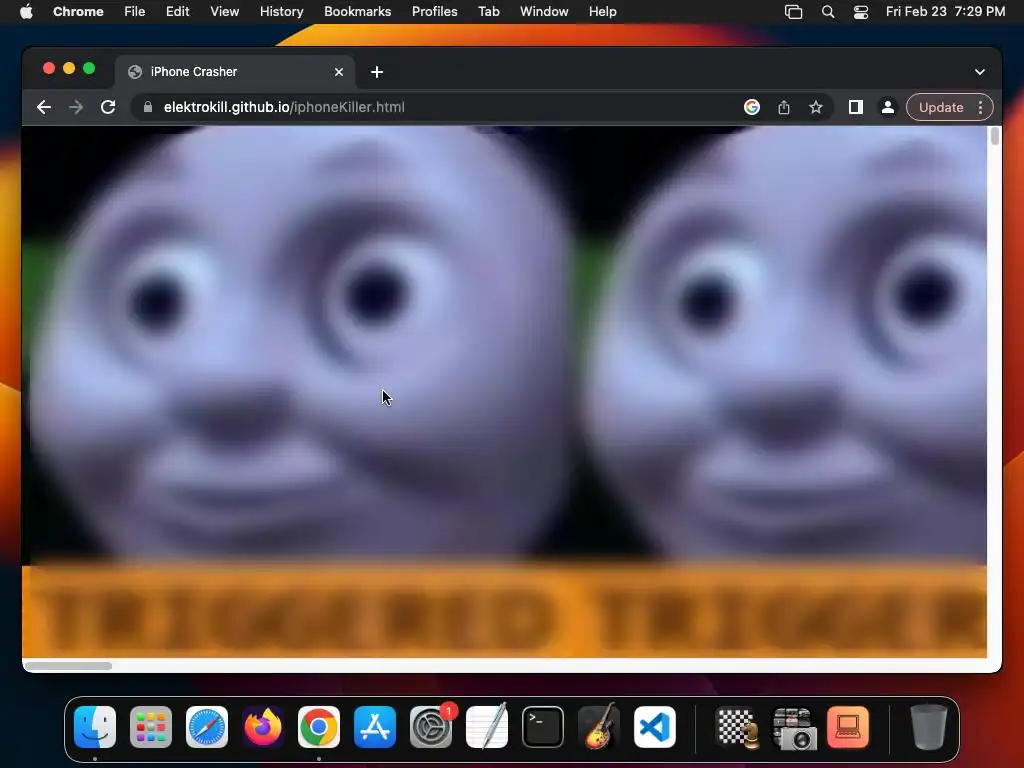Launch Visual Studio Code from the dock
Image resolution: width=1024 pixels, height=768 pixels.
655,727
